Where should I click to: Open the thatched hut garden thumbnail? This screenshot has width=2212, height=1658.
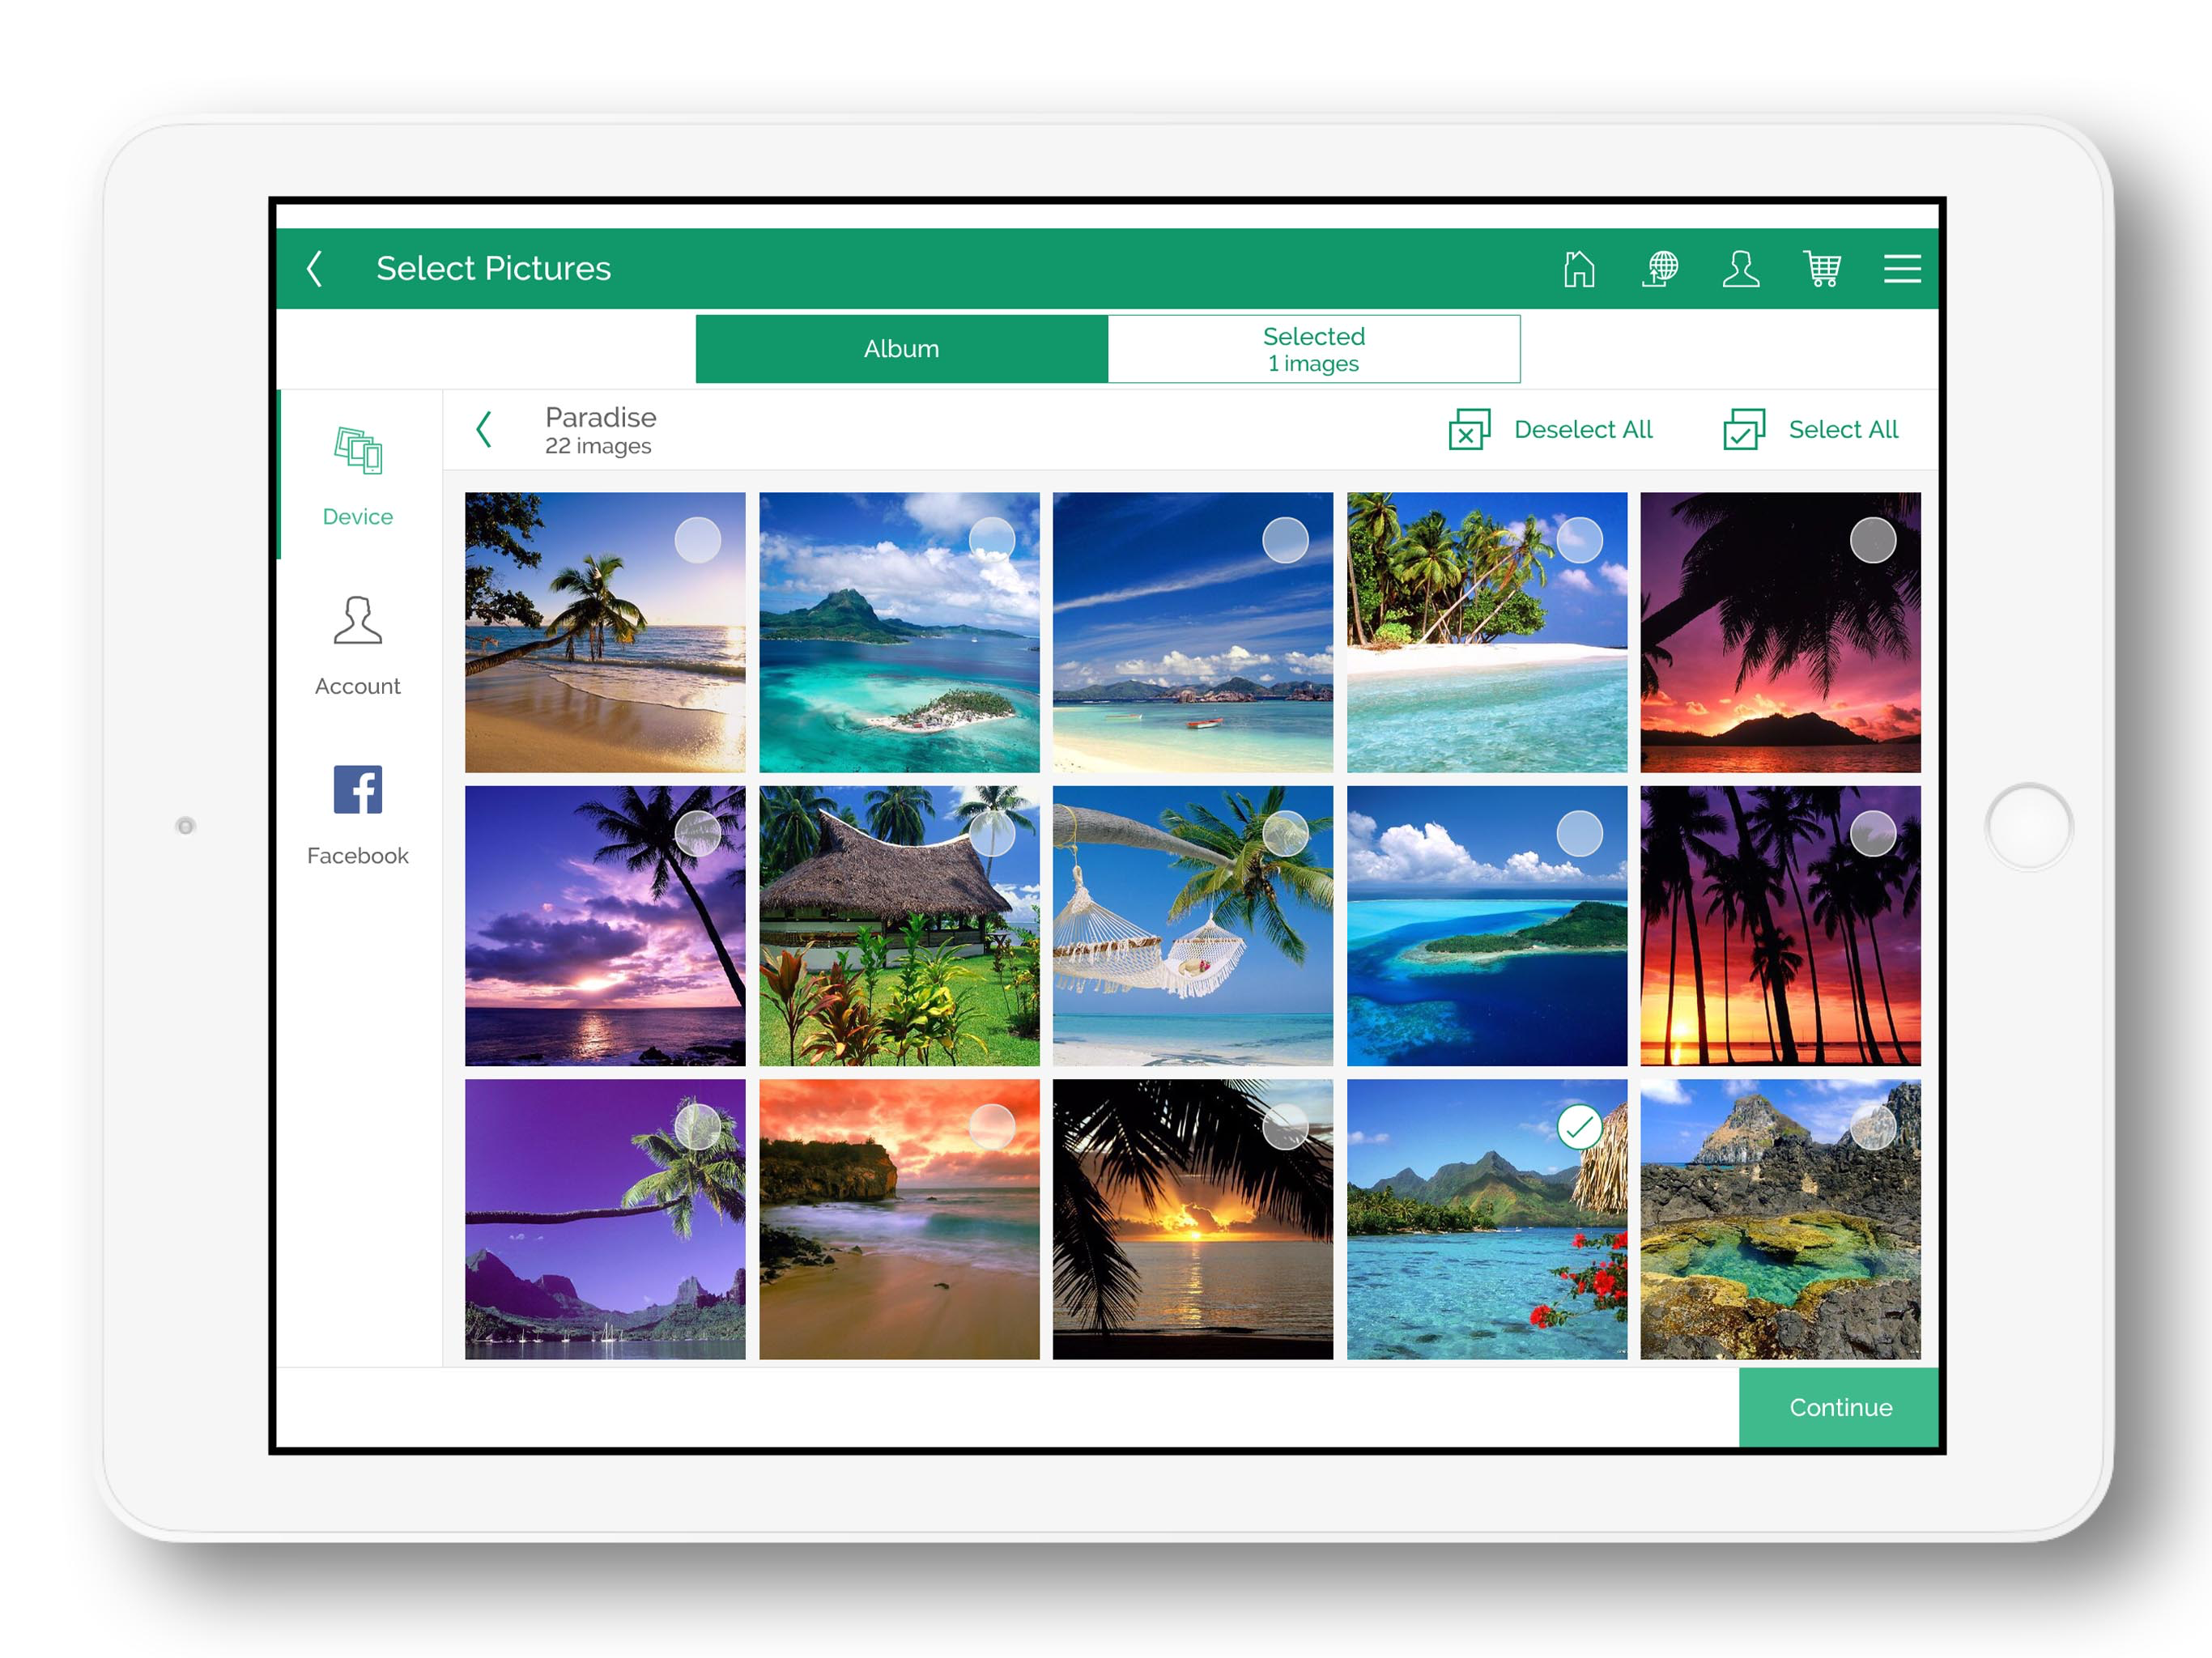pyautogui.click(x=899, y=925)
